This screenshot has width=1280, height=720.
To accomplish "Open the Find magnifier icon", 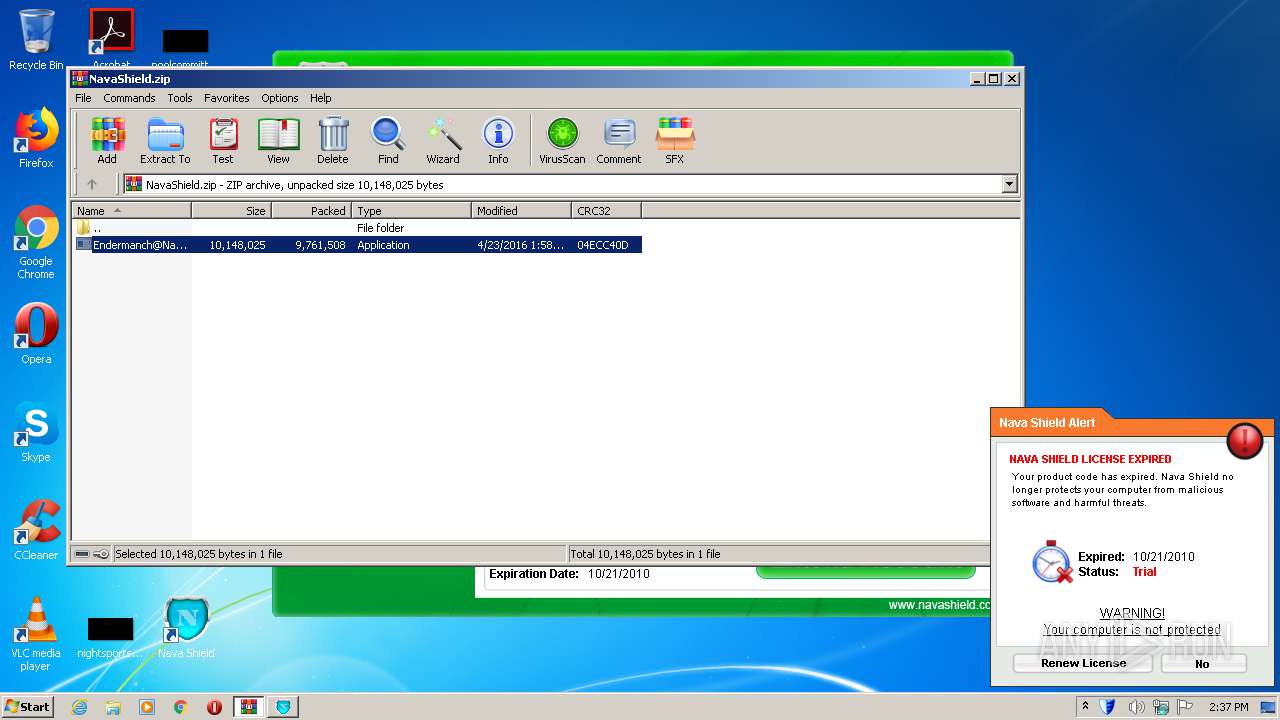I will coord(388,140).
